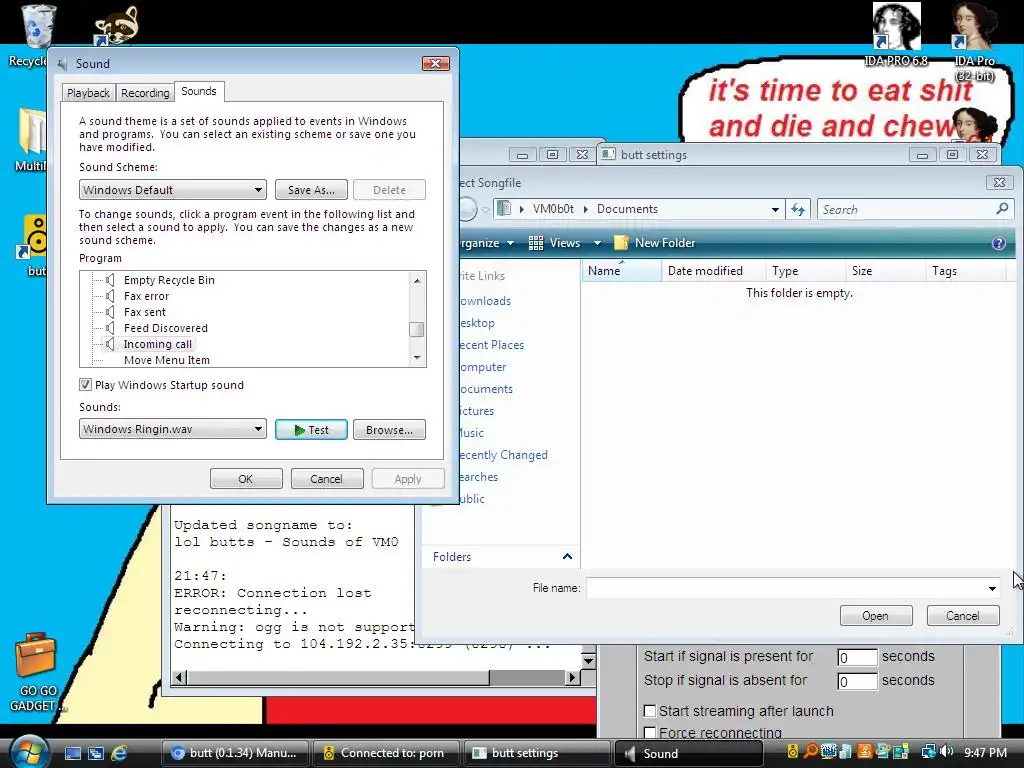Enable Start streaming after launch
1024x768 pixels.
click(650, 711)
